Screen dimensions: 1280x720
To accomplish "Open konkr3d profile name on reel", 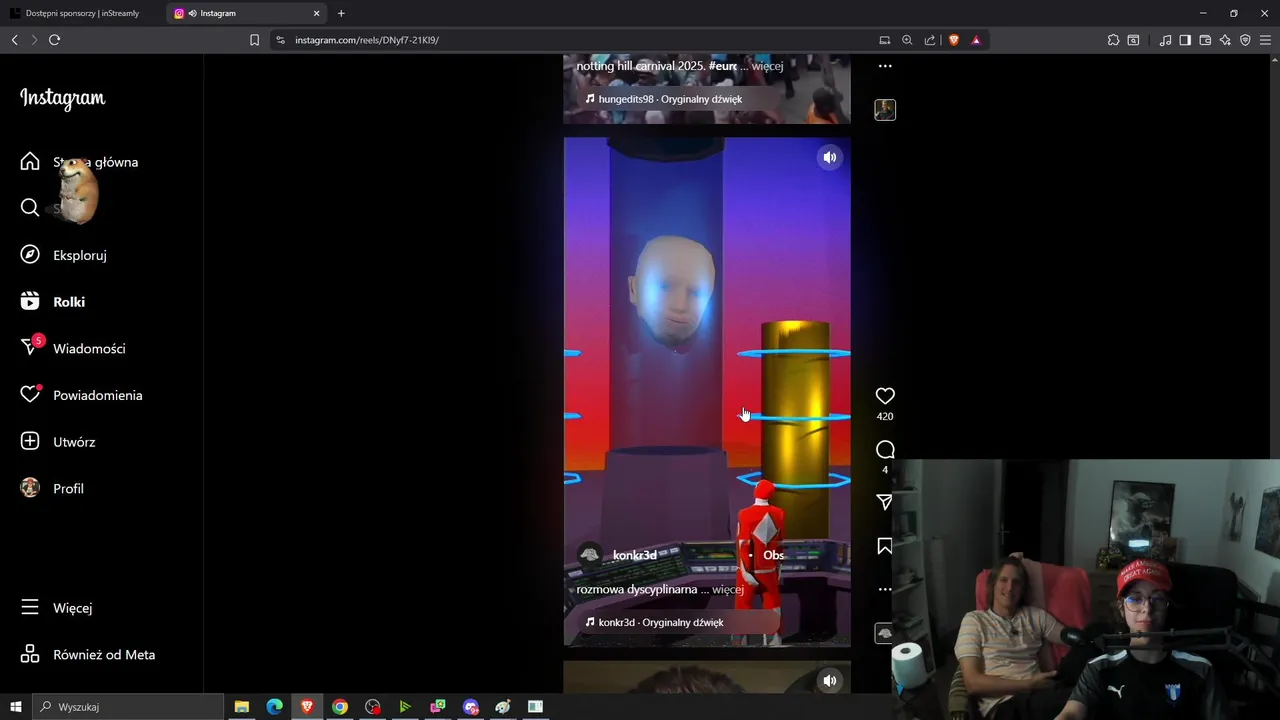I will click(x=635, y=555).
